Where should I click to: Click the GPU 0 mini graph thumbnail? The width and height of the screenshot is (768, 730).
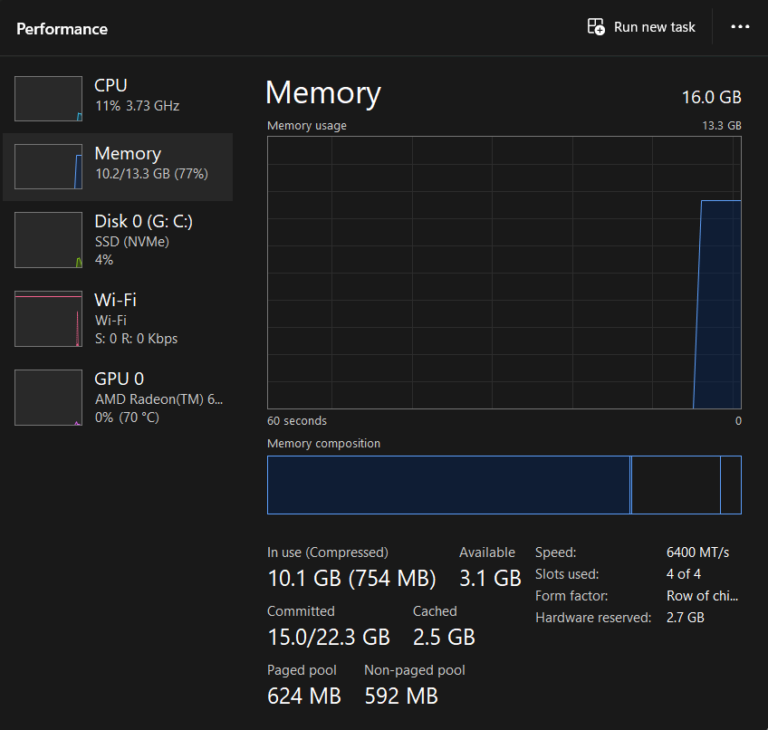(48, 397)
